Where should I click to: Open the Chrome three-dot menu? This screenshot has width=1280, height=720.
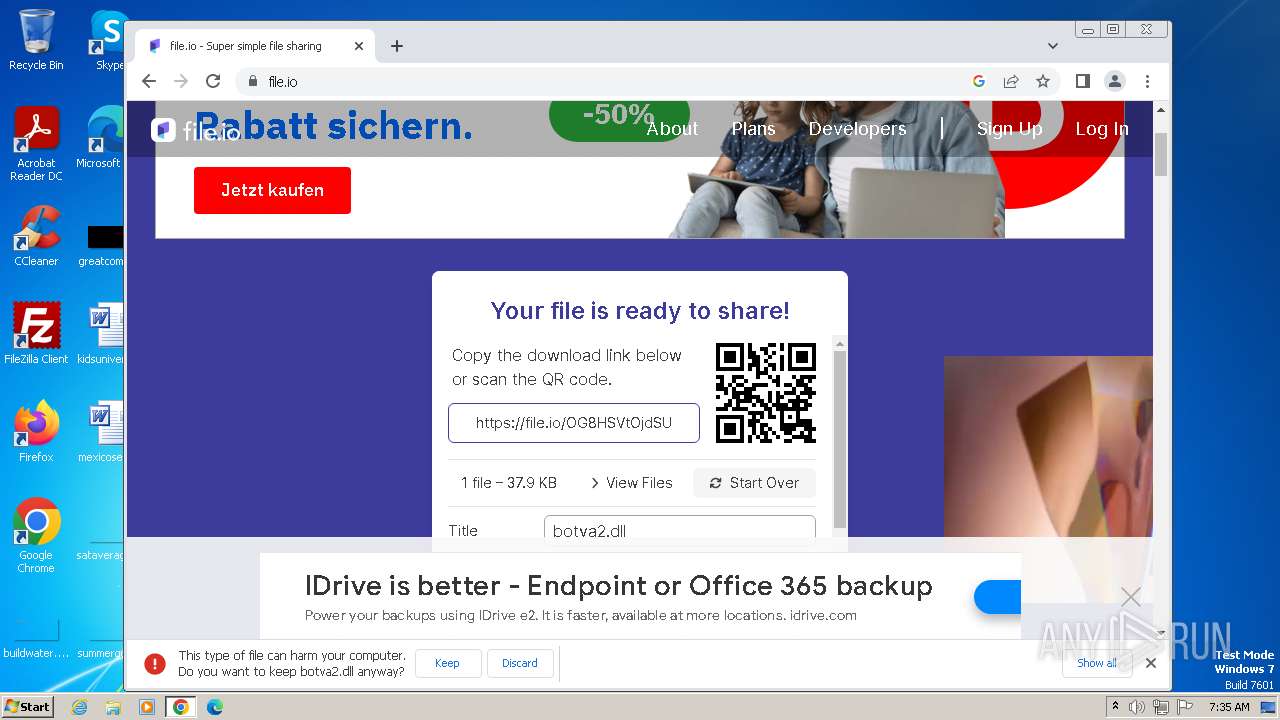(1147, 81)
